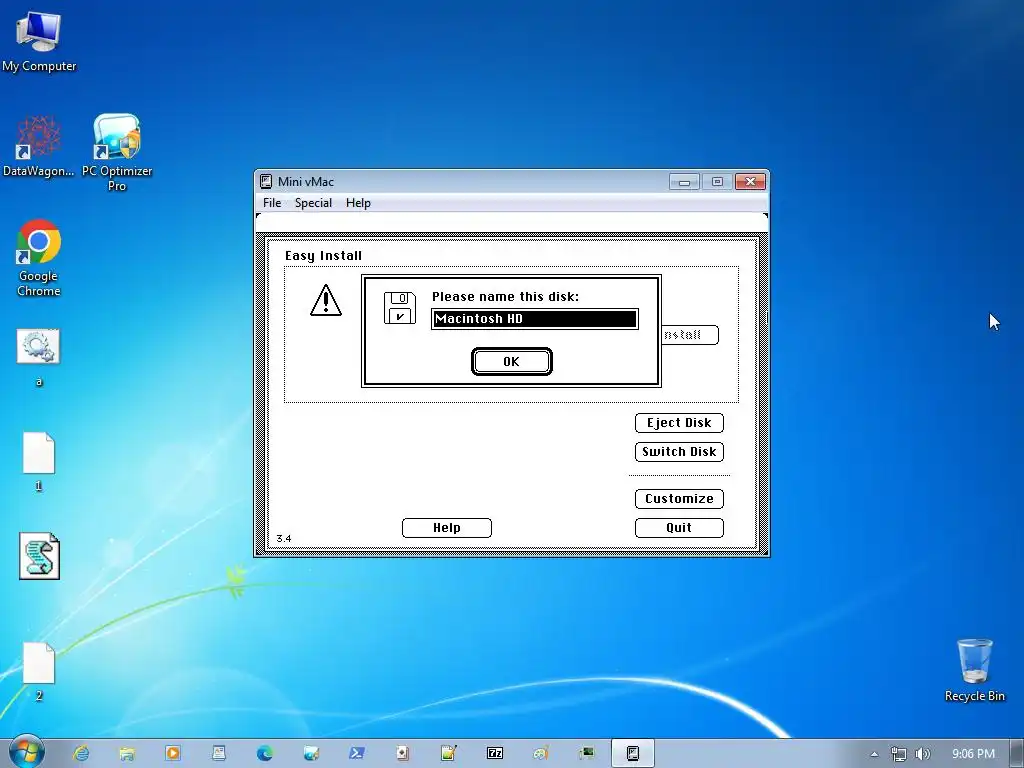The image size is (1024, 768).
Task: Click the Switch Disk button
Action: click(679, 452)
